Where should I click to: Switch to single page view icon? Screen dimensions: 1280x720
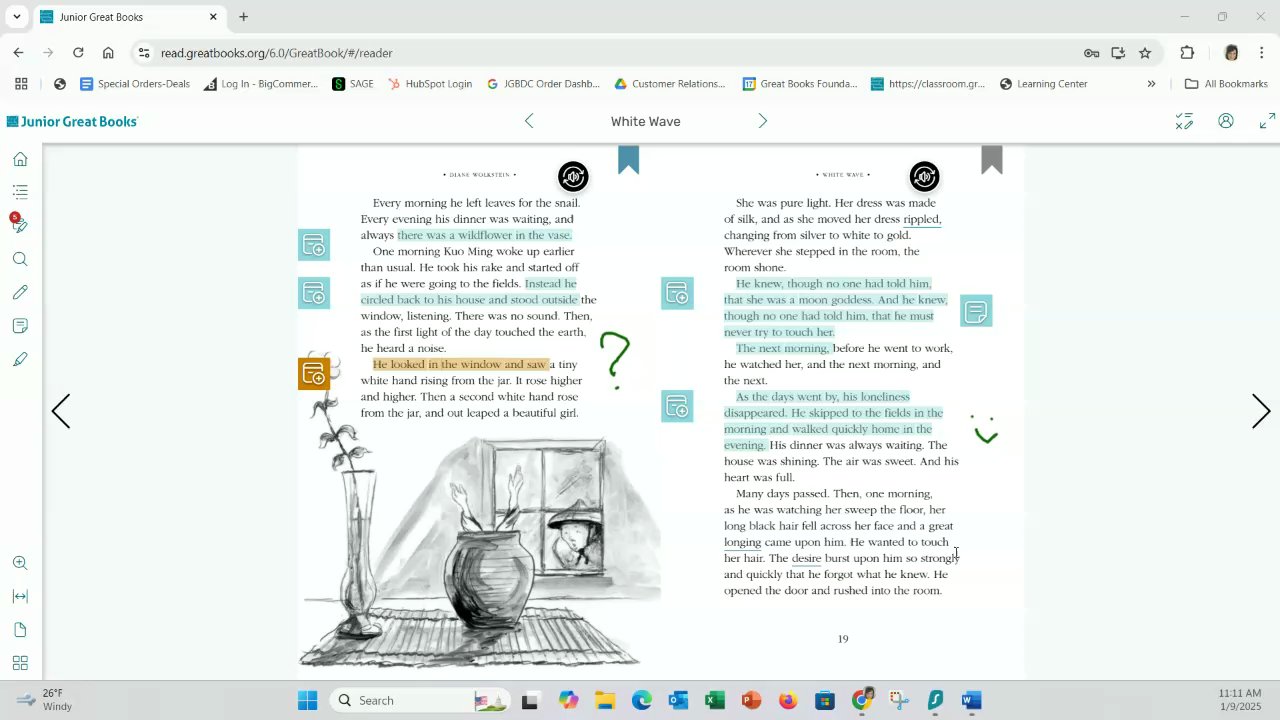(x=20, y=630)
